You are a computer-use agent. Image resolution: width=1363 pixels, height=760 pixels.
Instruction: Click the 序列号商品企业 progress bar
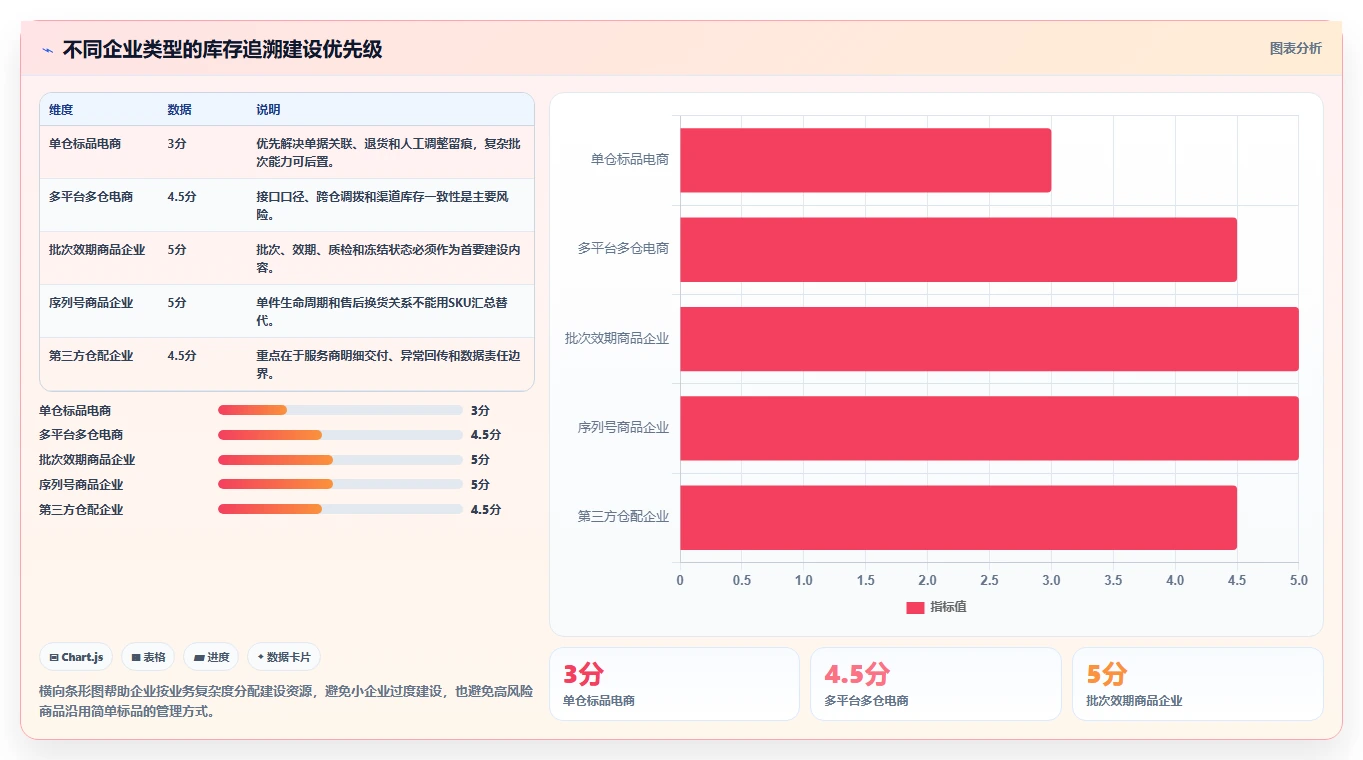pyautogui.click(x=340, y=485)
